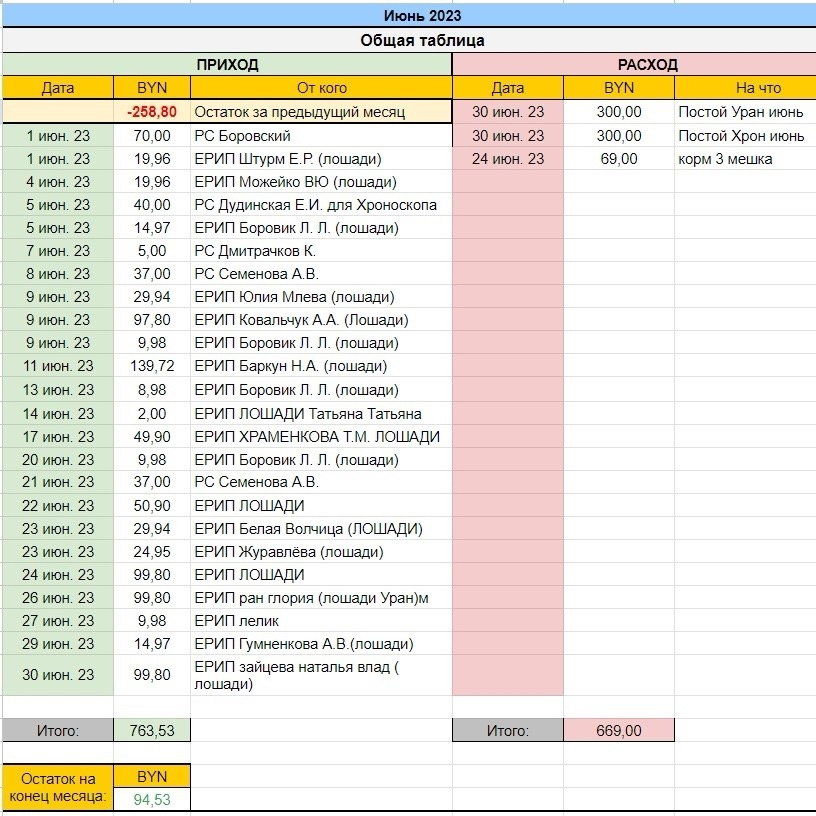Click the 139,72 income amount cell
The width and height of the screenshot is (816, 816).
coord(152,367)
